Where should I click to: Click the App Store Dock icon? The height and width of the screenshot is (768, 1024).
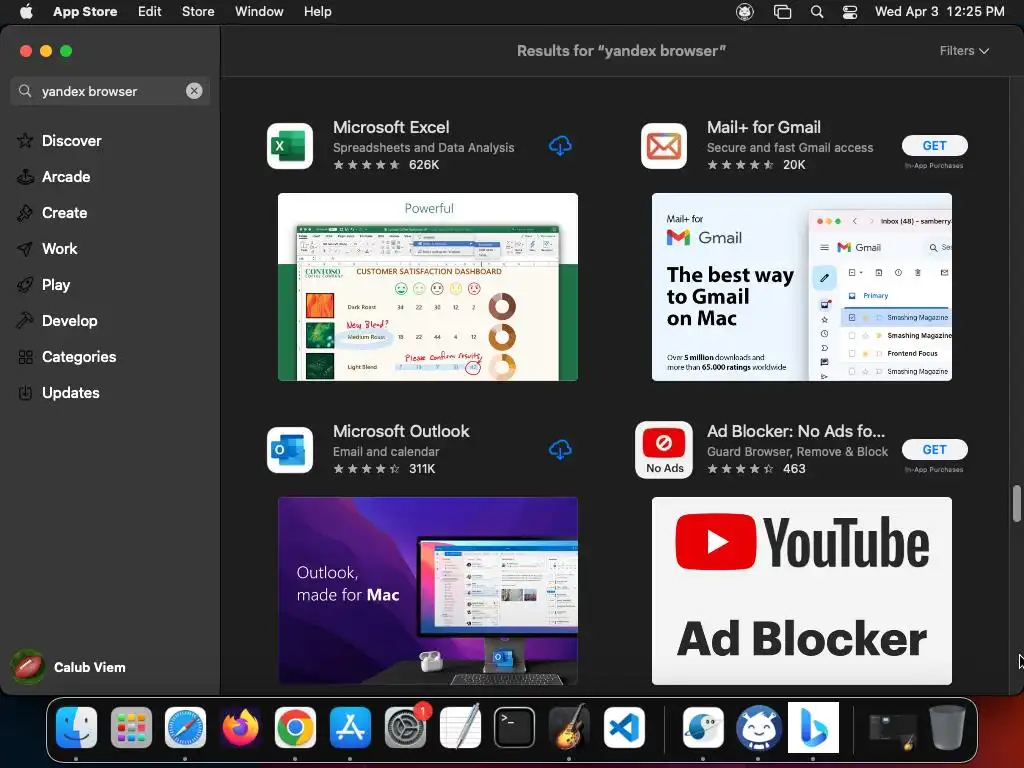350,727
